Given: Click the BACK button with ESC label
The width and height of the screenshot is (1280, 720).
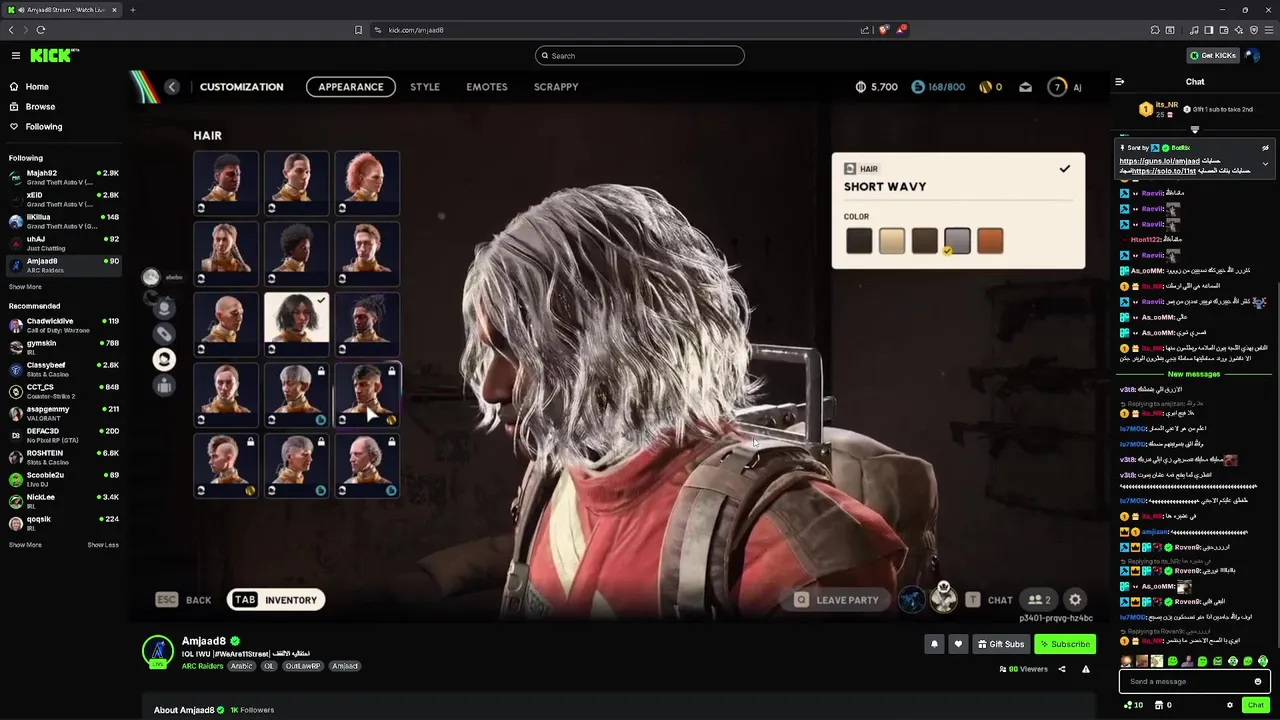Looking at the screenshot, I should click(184, 600).
